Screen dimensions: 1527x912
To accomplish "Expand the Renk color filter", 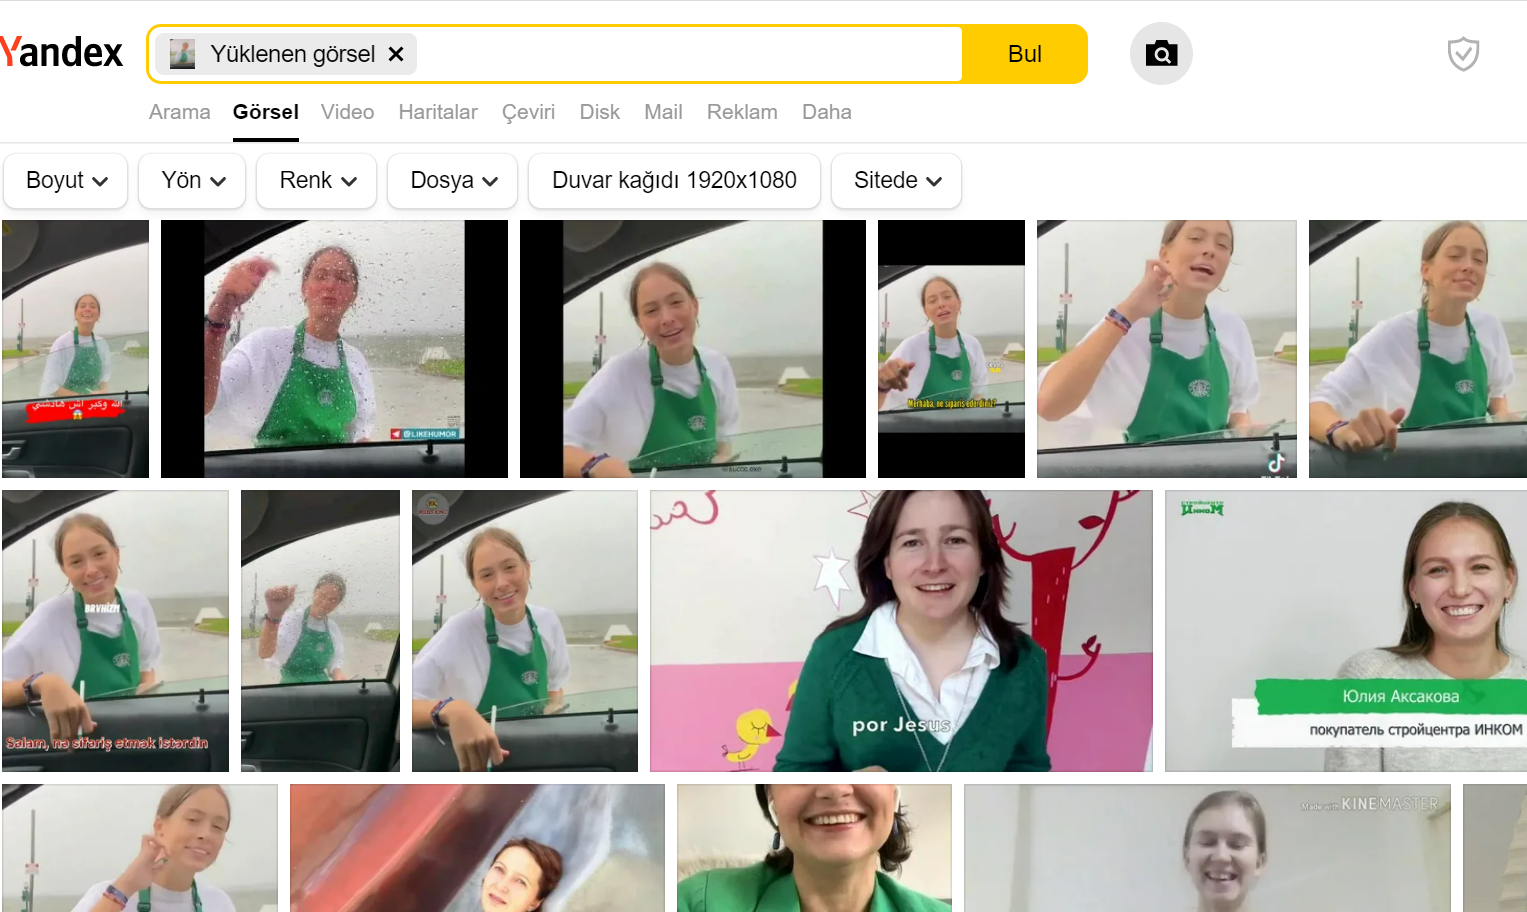I will [317, 180].
